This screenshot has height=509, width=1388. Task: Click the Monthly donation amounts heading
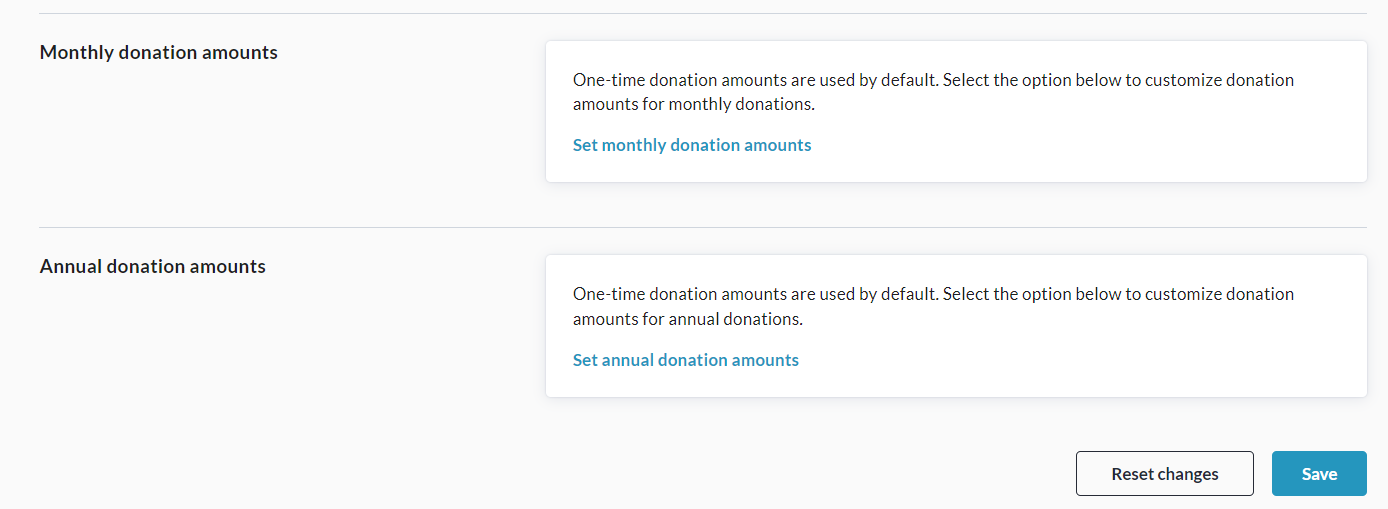pos(159,52)
